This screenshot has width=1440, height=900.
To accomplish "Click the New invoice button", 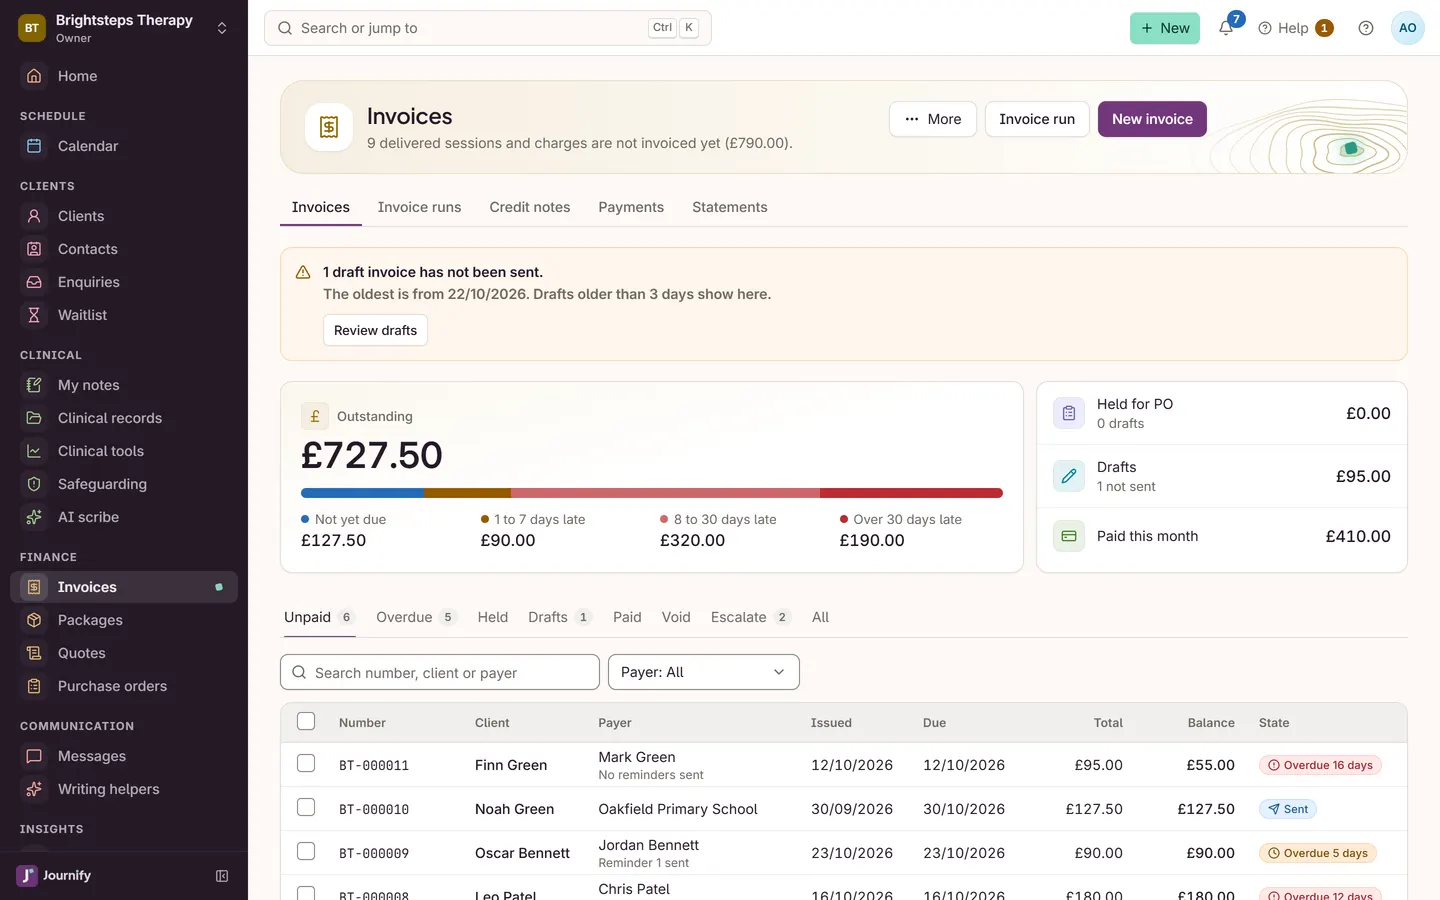I will click(1152, 119).
